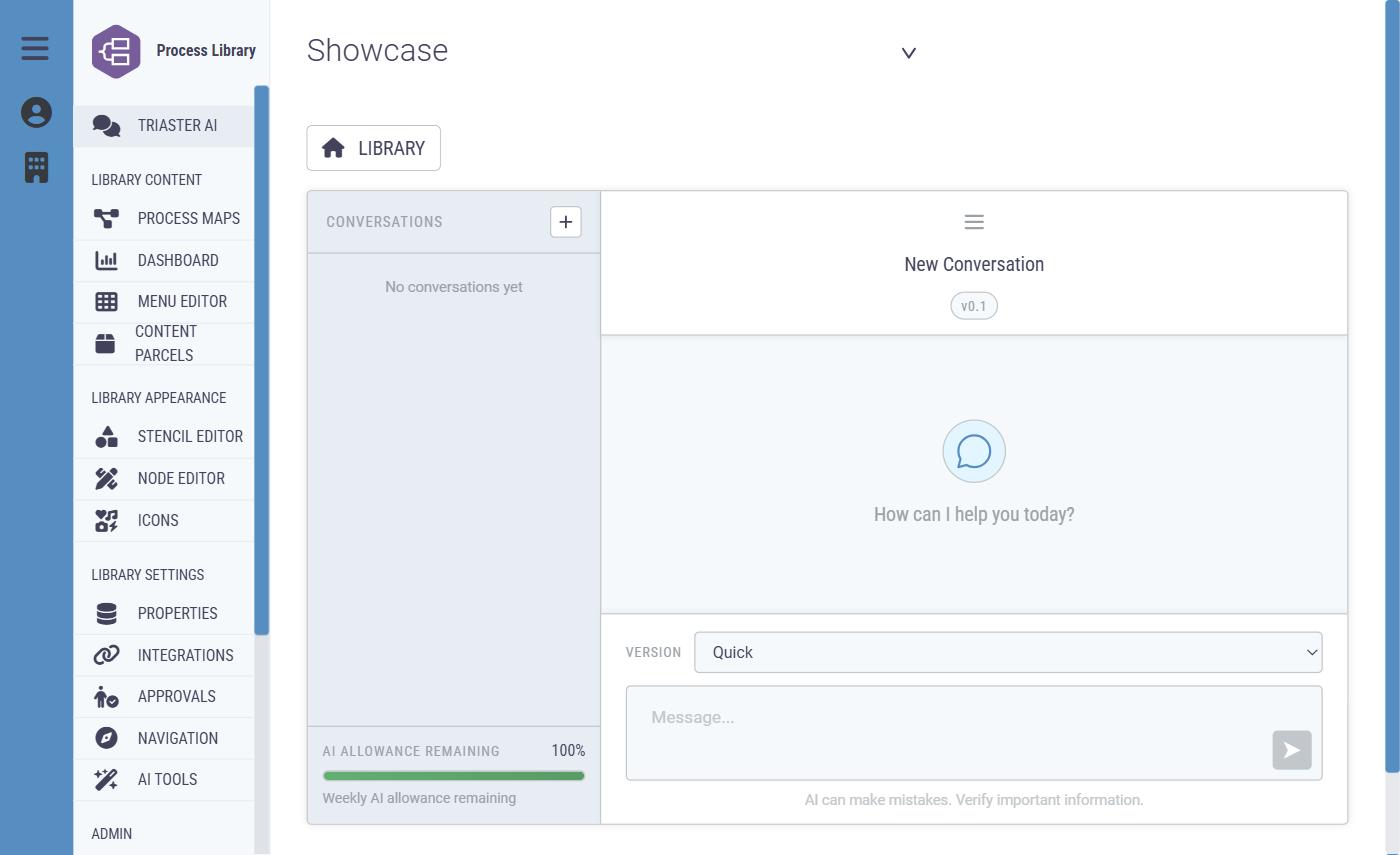Open Navigation settings

click(x=164, y=738)
